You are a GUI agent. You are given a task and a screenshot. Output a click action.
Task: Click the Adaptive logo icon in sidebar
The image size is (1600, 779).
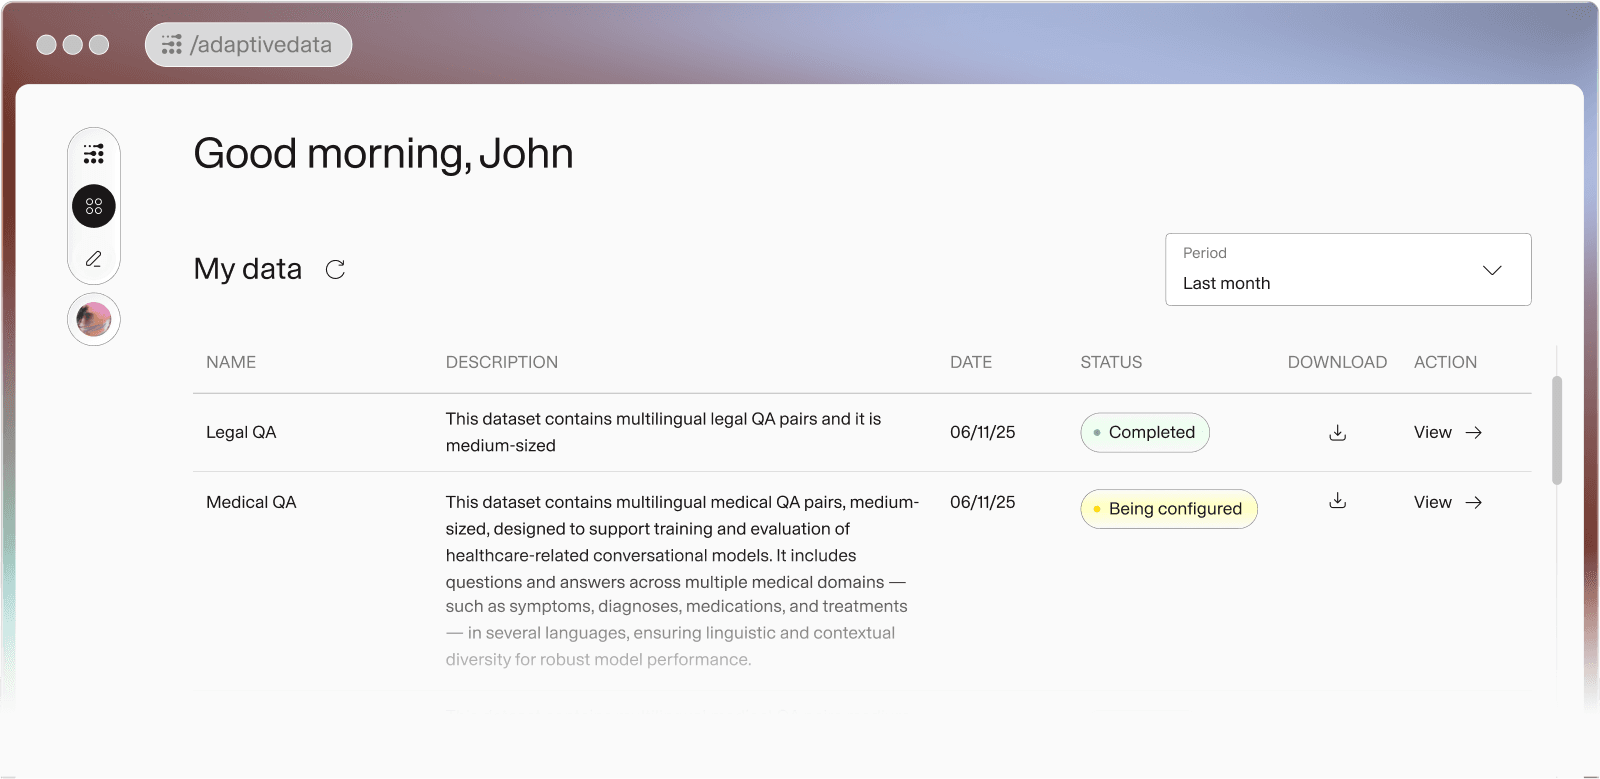click(x=94, y=154)
